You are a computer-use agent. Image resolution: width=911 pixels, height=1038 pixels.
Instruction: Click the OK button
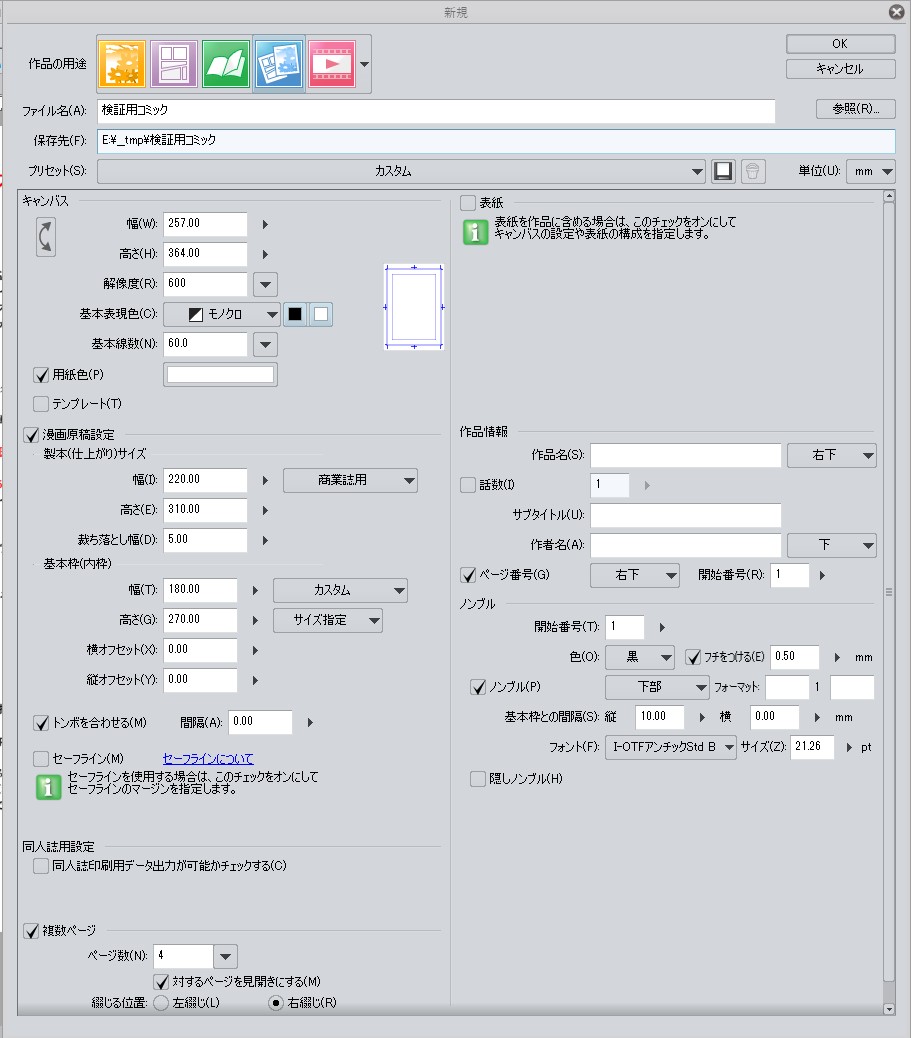[x=840, y=44]
